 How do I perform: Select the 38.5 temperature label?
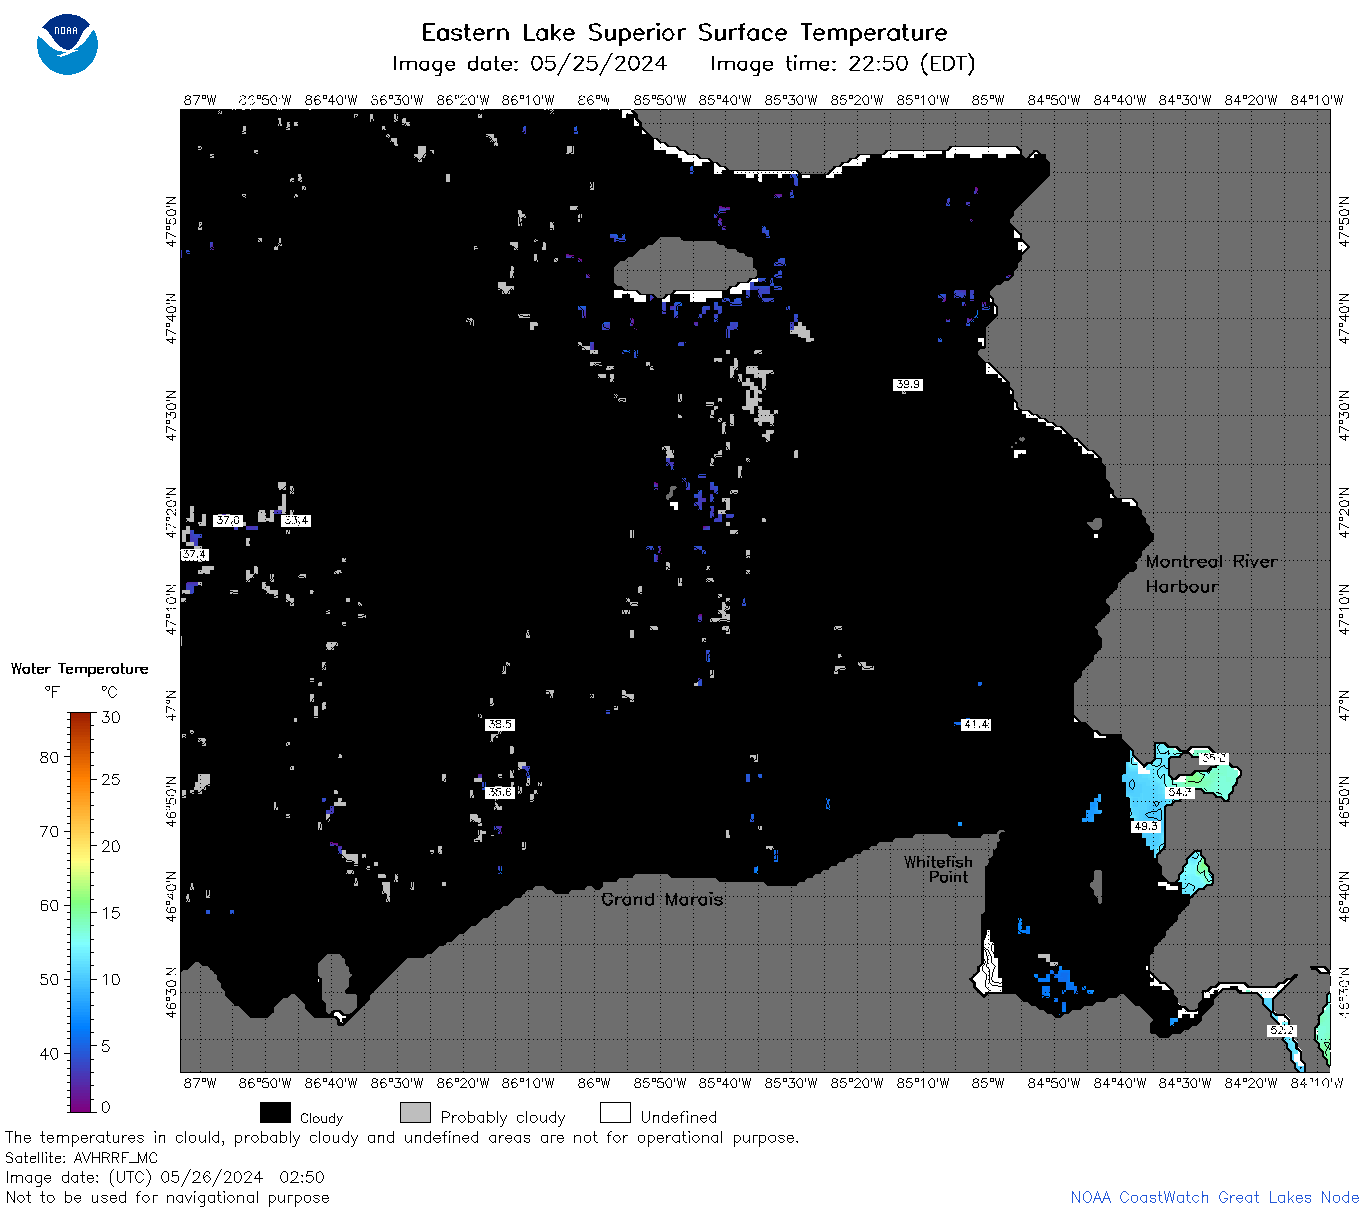pos(500,724)
